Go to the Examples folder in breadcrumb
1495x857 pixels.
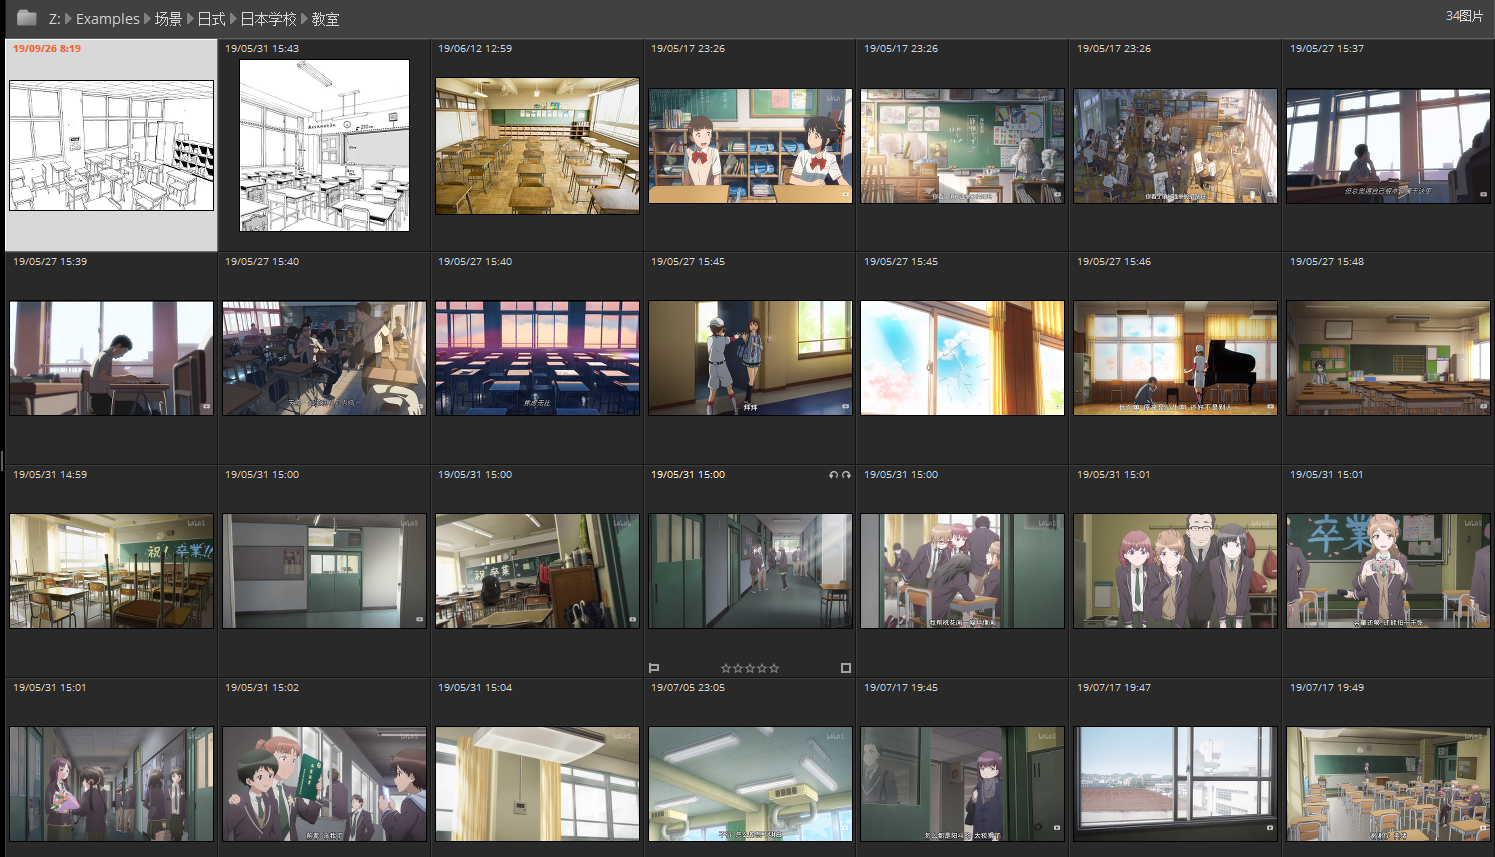107,19
